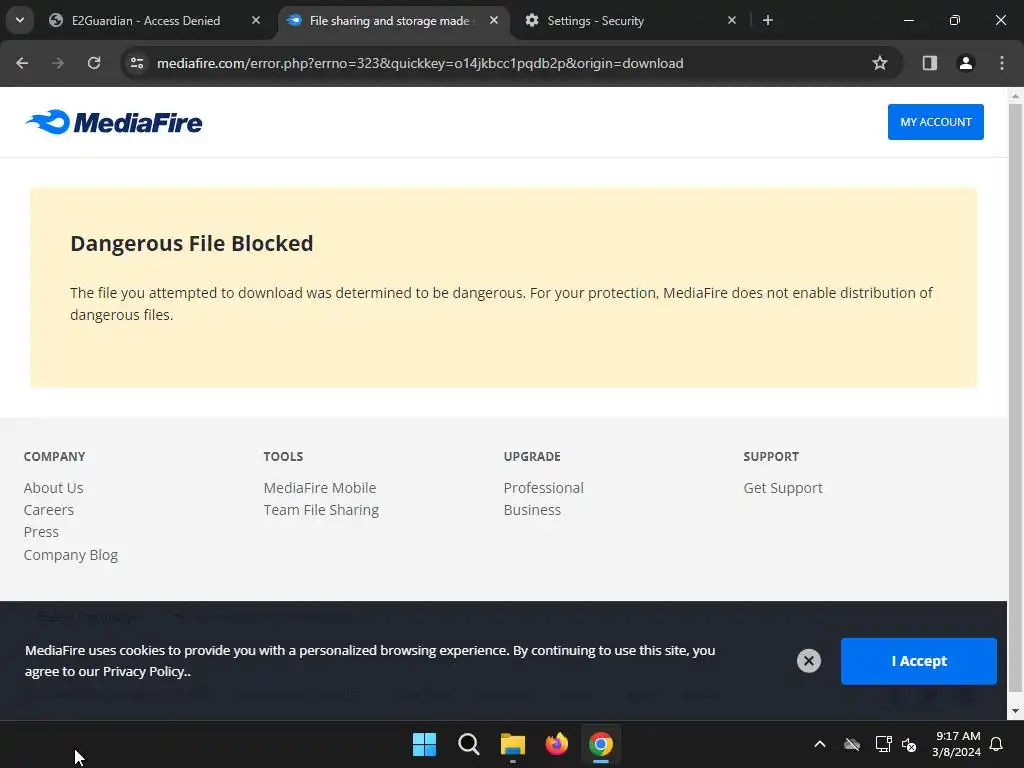Viewport: 1024px width, 768px height.
Task: Open the tab search dropdown arrow
Action: tap(20, 20)
